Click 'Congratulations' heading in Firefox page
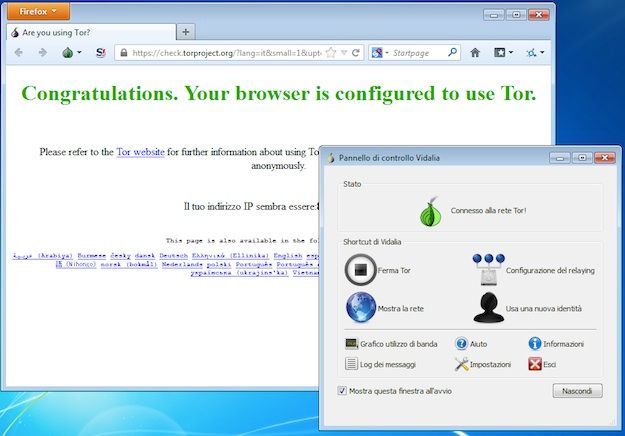Viewport: 625px width, 436px height. 279,94
